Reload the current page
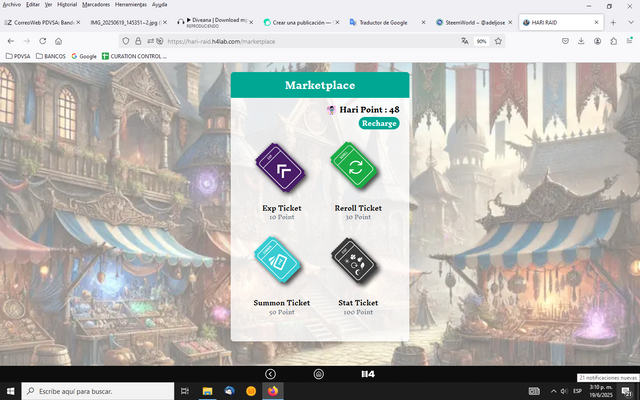The height and width of the screenshot is (400, 640). pos(42,41)
